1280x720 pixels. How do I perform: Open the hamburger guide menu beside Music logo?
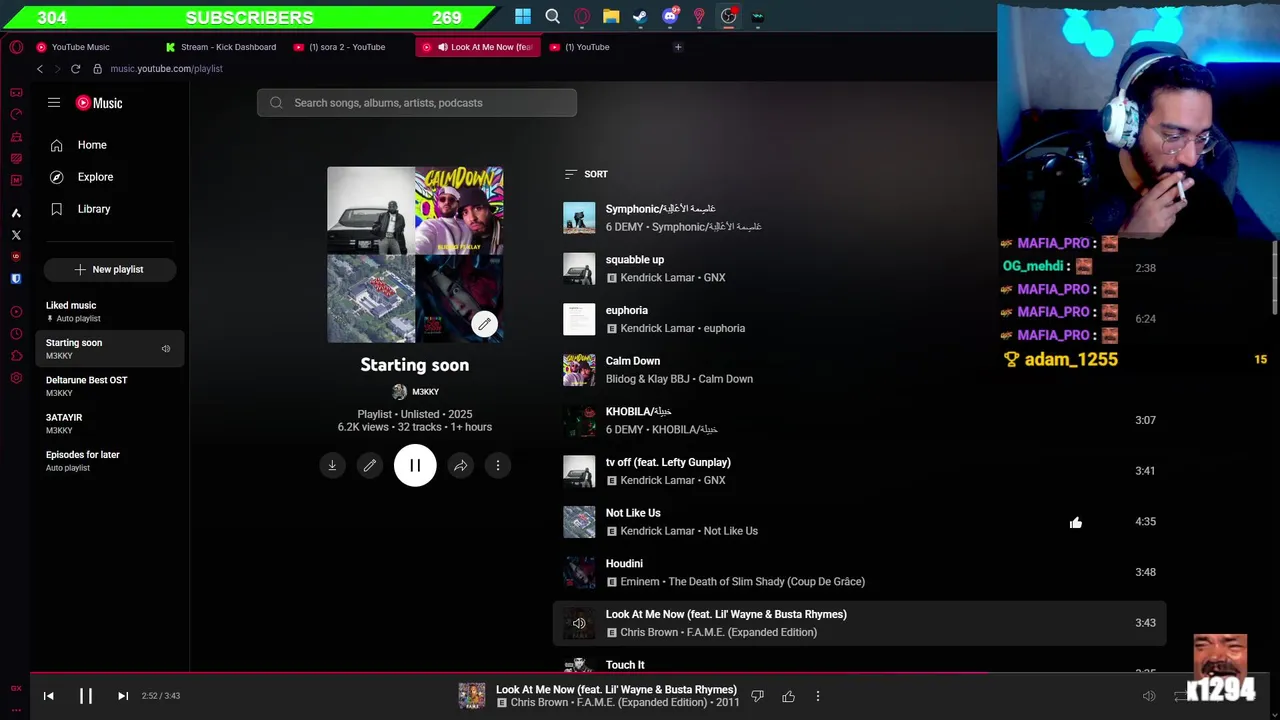[54, 102]
